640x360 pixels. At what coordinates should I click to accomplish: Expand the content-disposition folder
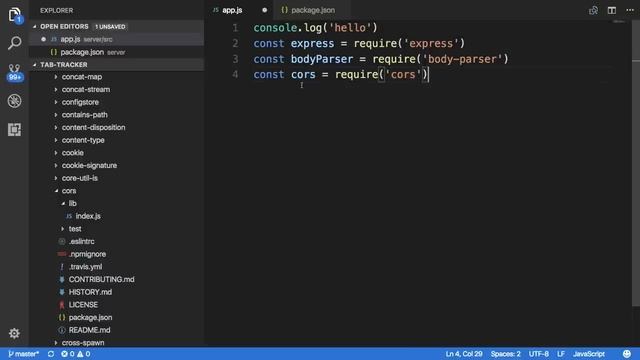click(93, 127)
